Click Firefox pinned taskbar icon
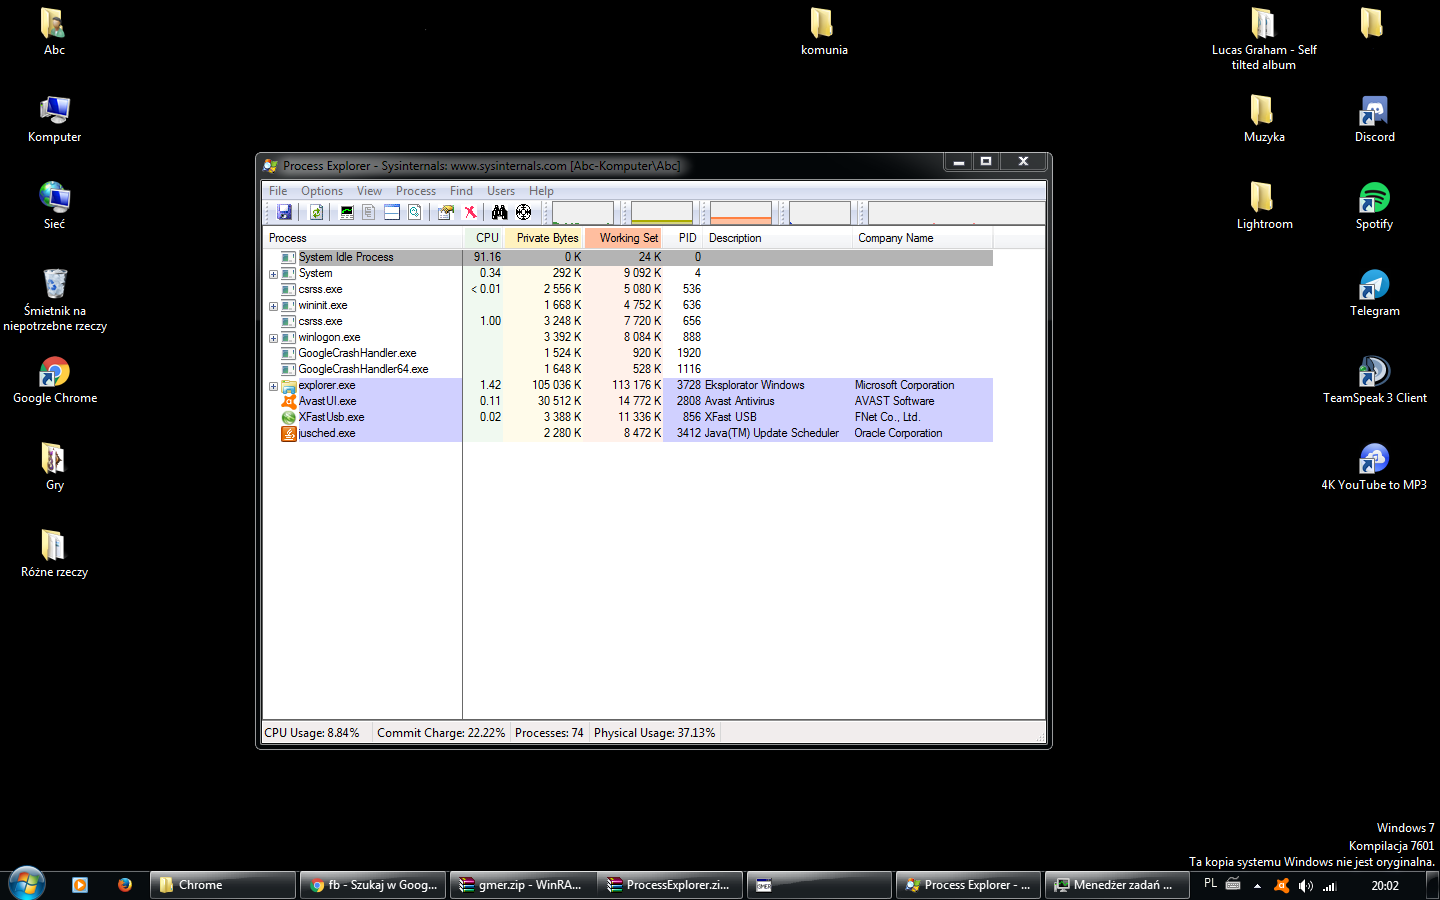 [x=125, y=885]
